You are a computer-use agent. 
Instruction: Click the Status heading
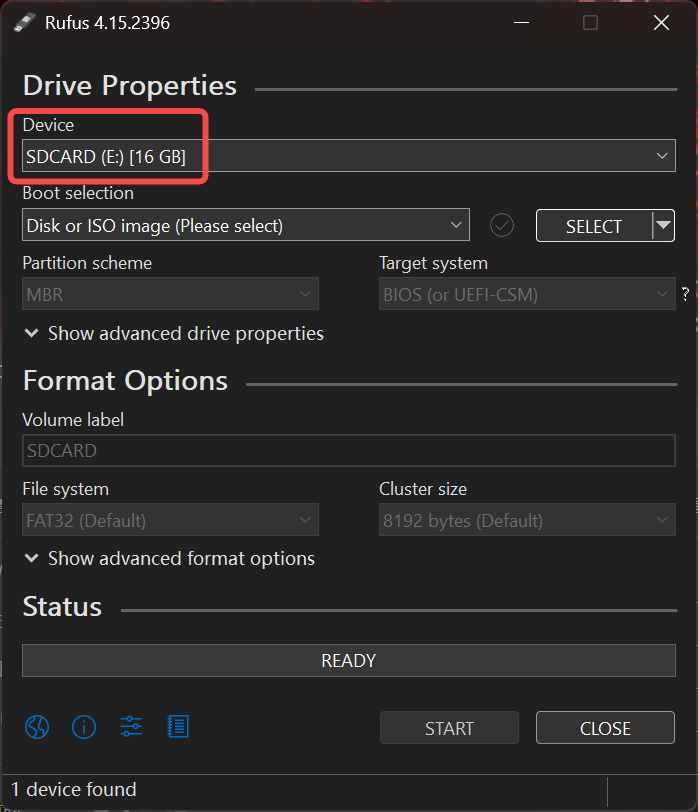pos(62,606)
